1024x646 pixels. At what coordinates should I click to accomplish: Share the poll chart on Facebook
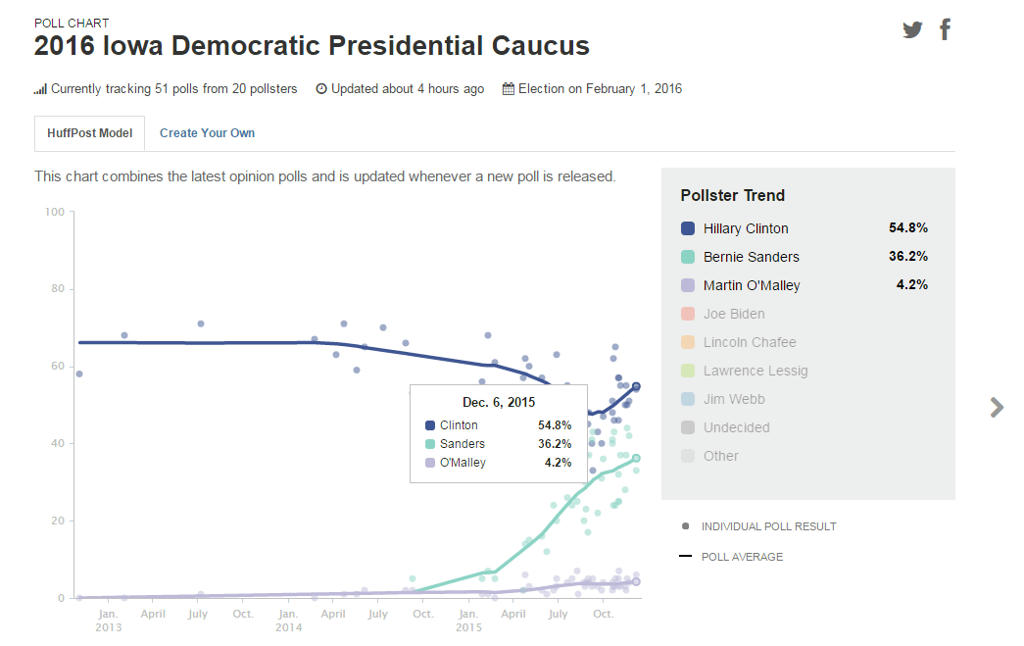coord(945,29)
